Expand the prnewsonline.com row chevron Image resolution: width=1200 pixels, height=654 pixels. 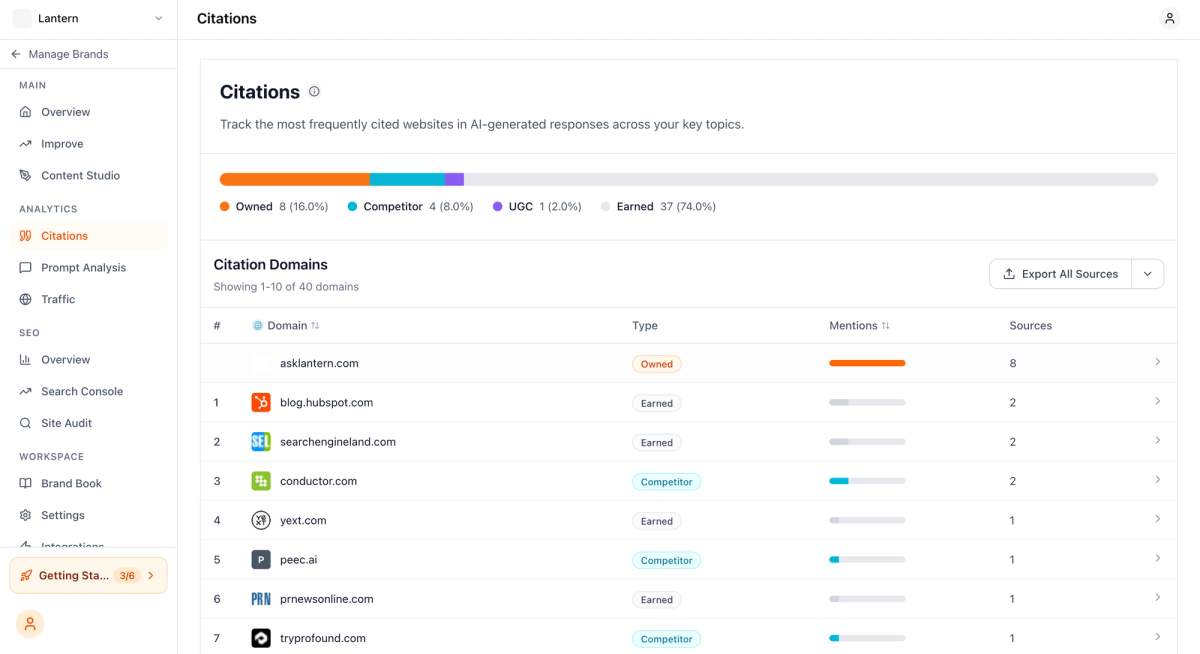coord(1158,598)
